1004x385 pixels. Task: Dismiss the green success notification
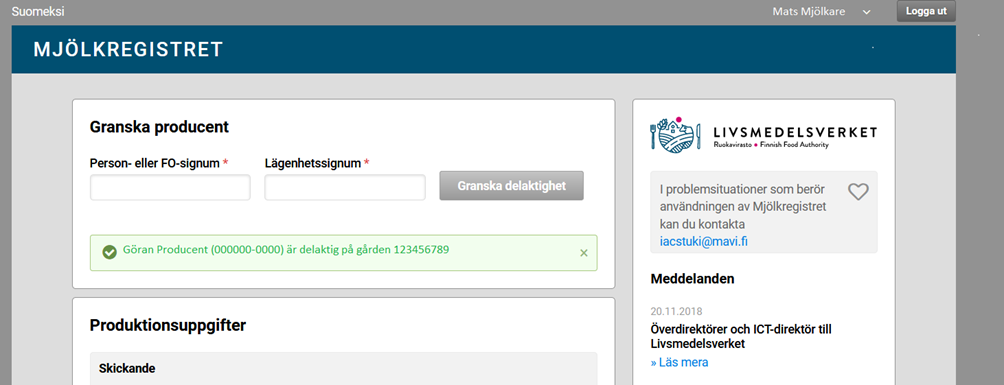tap(583, 253)
